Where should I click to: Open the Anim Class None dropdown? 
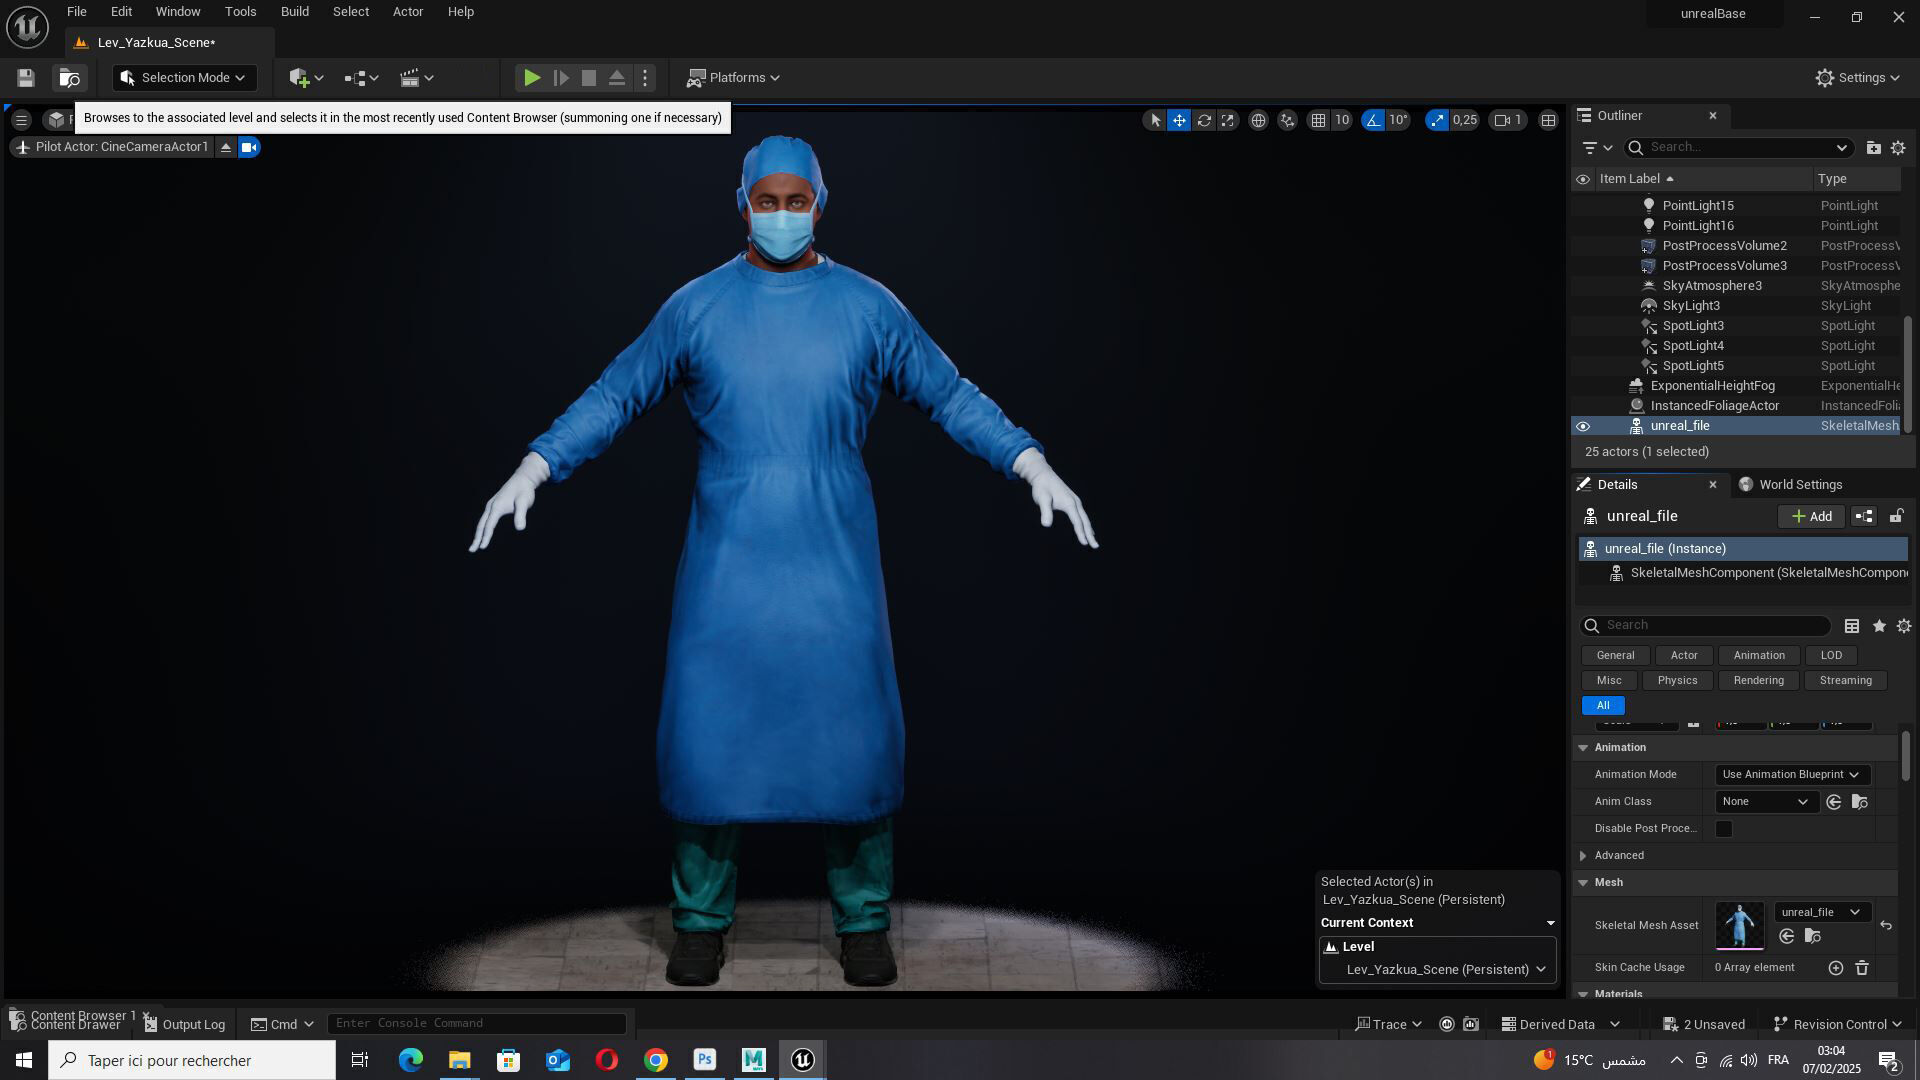tap(1765, 802)
